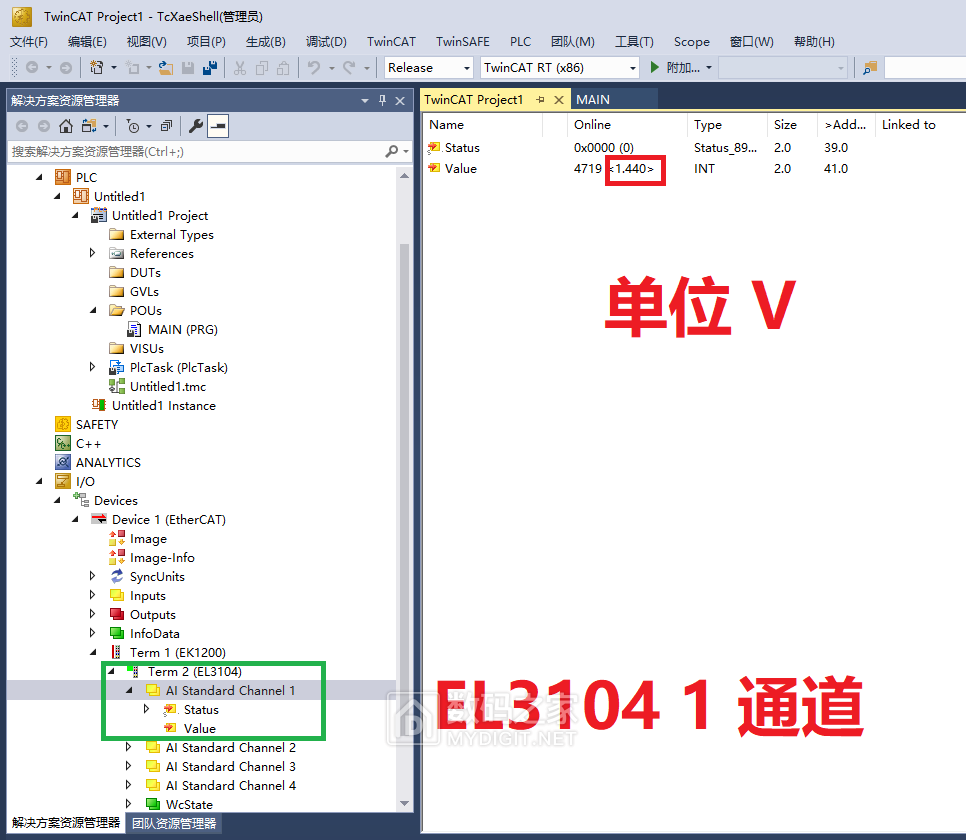966x840 pixels.
Task: Select the External Types folder
Action: 171,235
